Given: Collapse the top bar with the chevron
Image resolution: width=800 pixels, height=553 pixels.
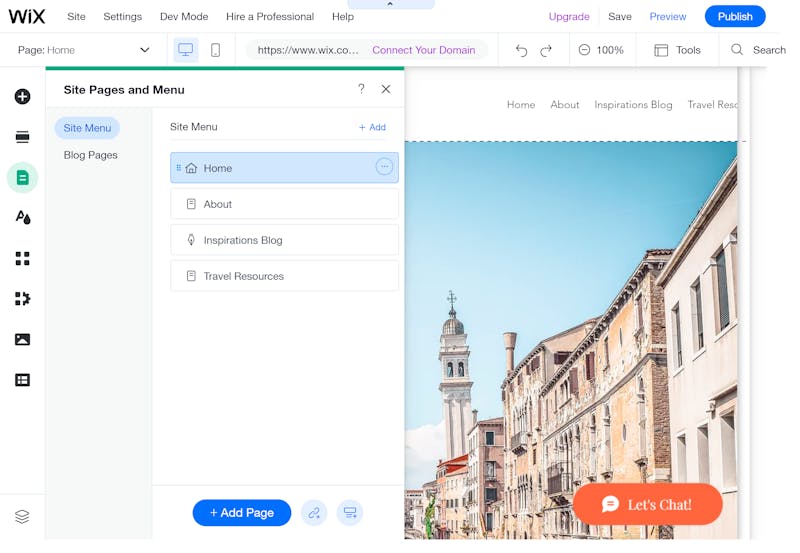Looking at the screenshot, I should pyautogui.click(x=390, y=4).
